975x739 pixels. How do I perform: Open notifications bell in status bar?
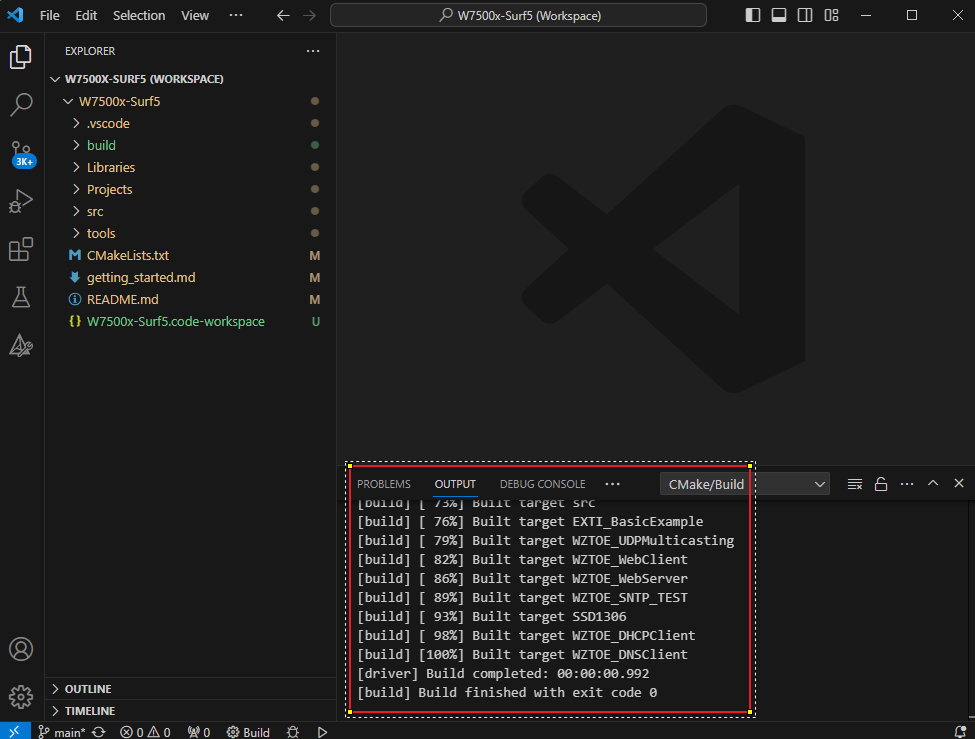click(x=960, y=732)
